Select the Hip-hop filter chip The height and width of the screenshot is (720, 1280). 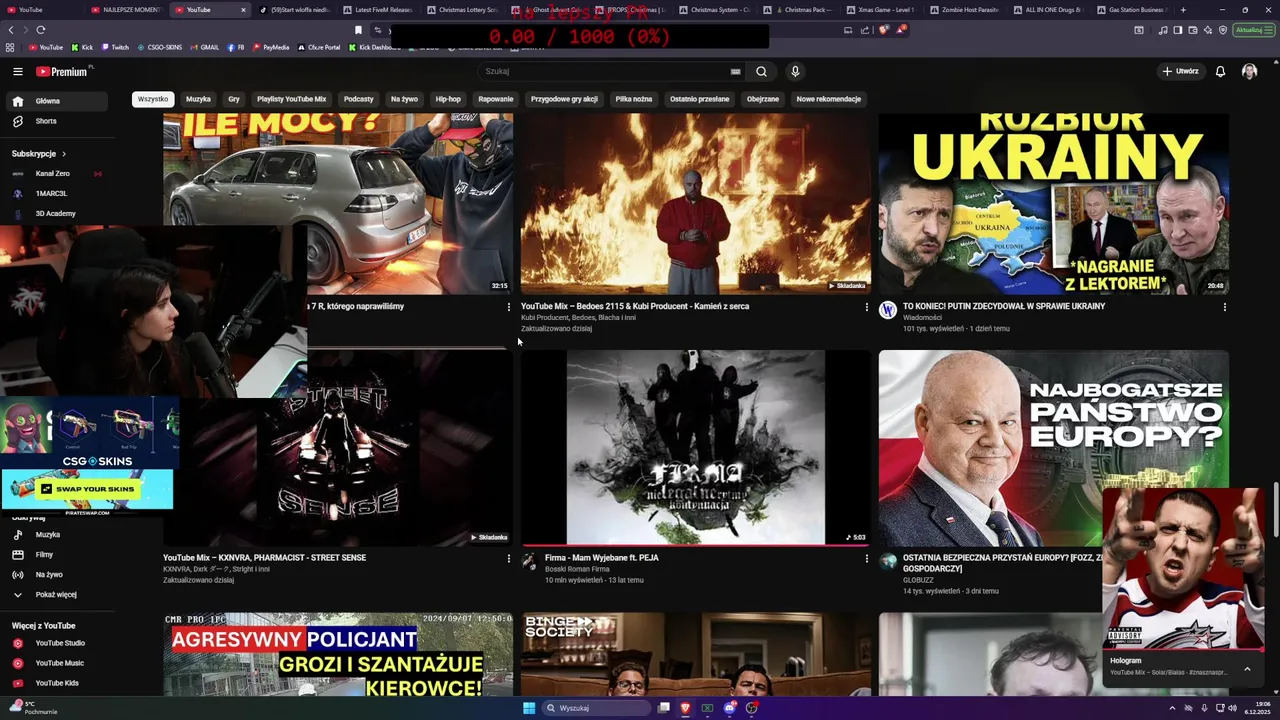click(448, 99)
